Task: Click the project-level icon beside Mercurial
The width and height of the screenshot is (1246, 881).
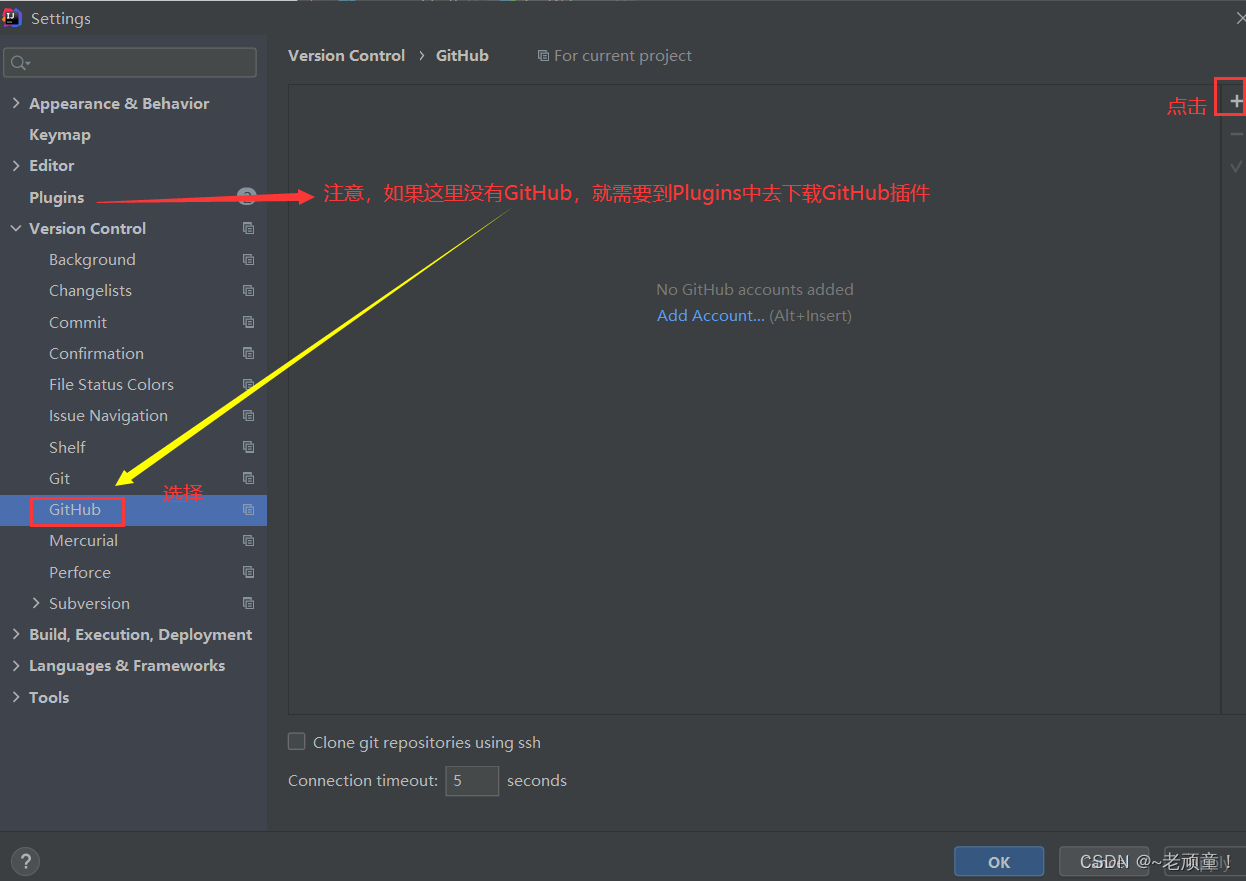Action: [248, 540]
